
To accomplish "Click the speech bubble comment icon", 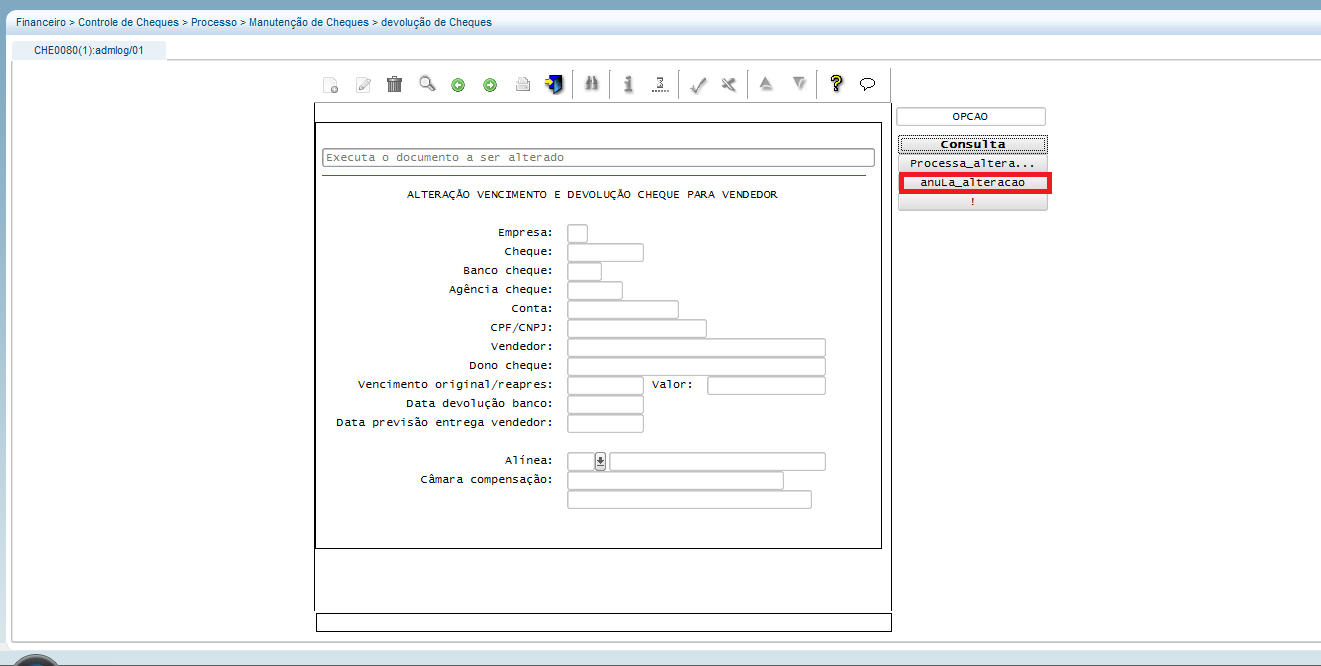I will (x=868, y=85).
